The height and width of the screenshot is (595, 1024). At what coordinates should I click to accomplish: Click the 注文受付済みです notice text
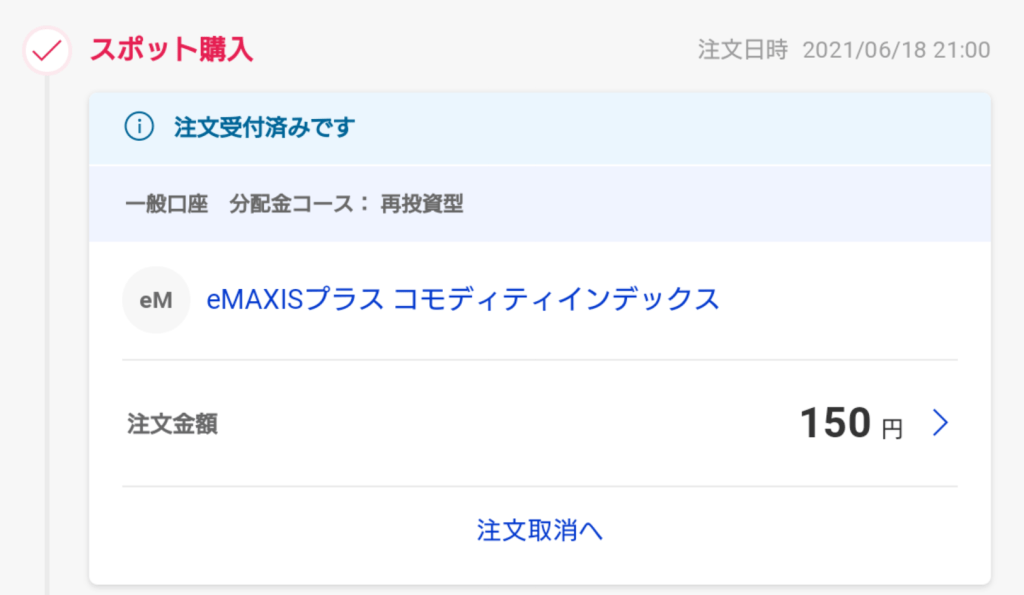(264, 128)
